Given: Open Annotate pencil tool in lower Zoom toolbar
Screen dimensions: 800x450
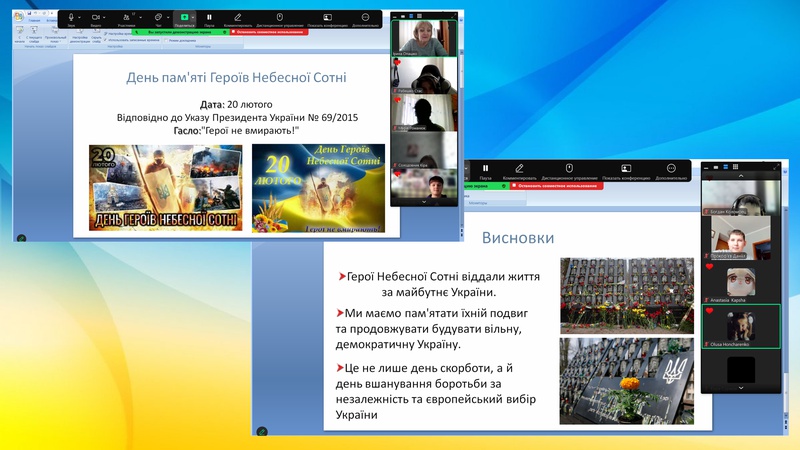Looking at the screenshot, I should click(x=519, y=171).
